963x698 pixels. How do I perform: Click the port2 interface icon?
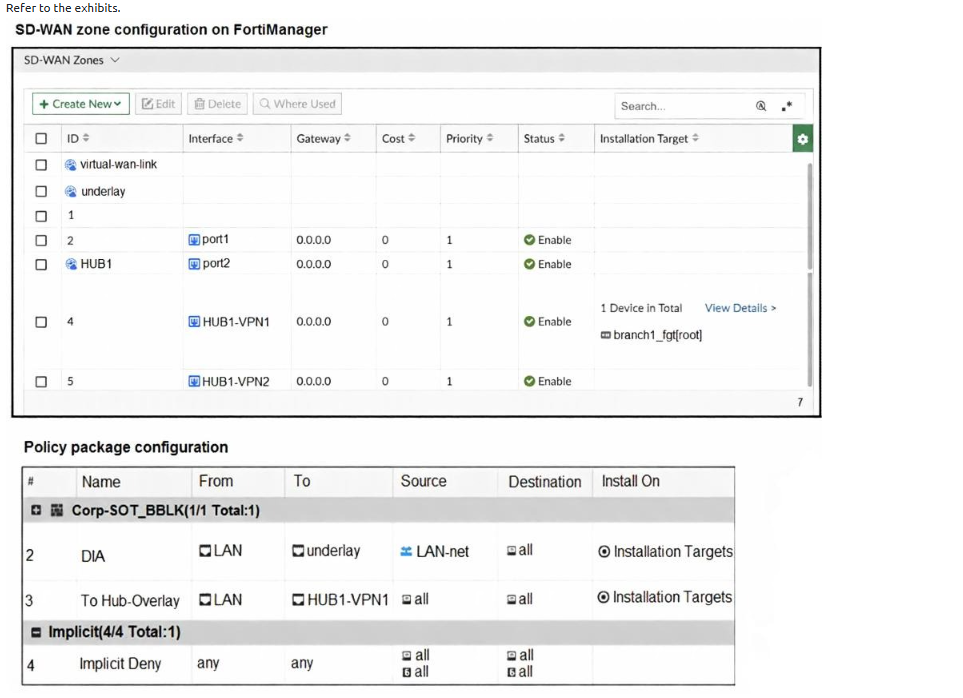pos(194,264)
